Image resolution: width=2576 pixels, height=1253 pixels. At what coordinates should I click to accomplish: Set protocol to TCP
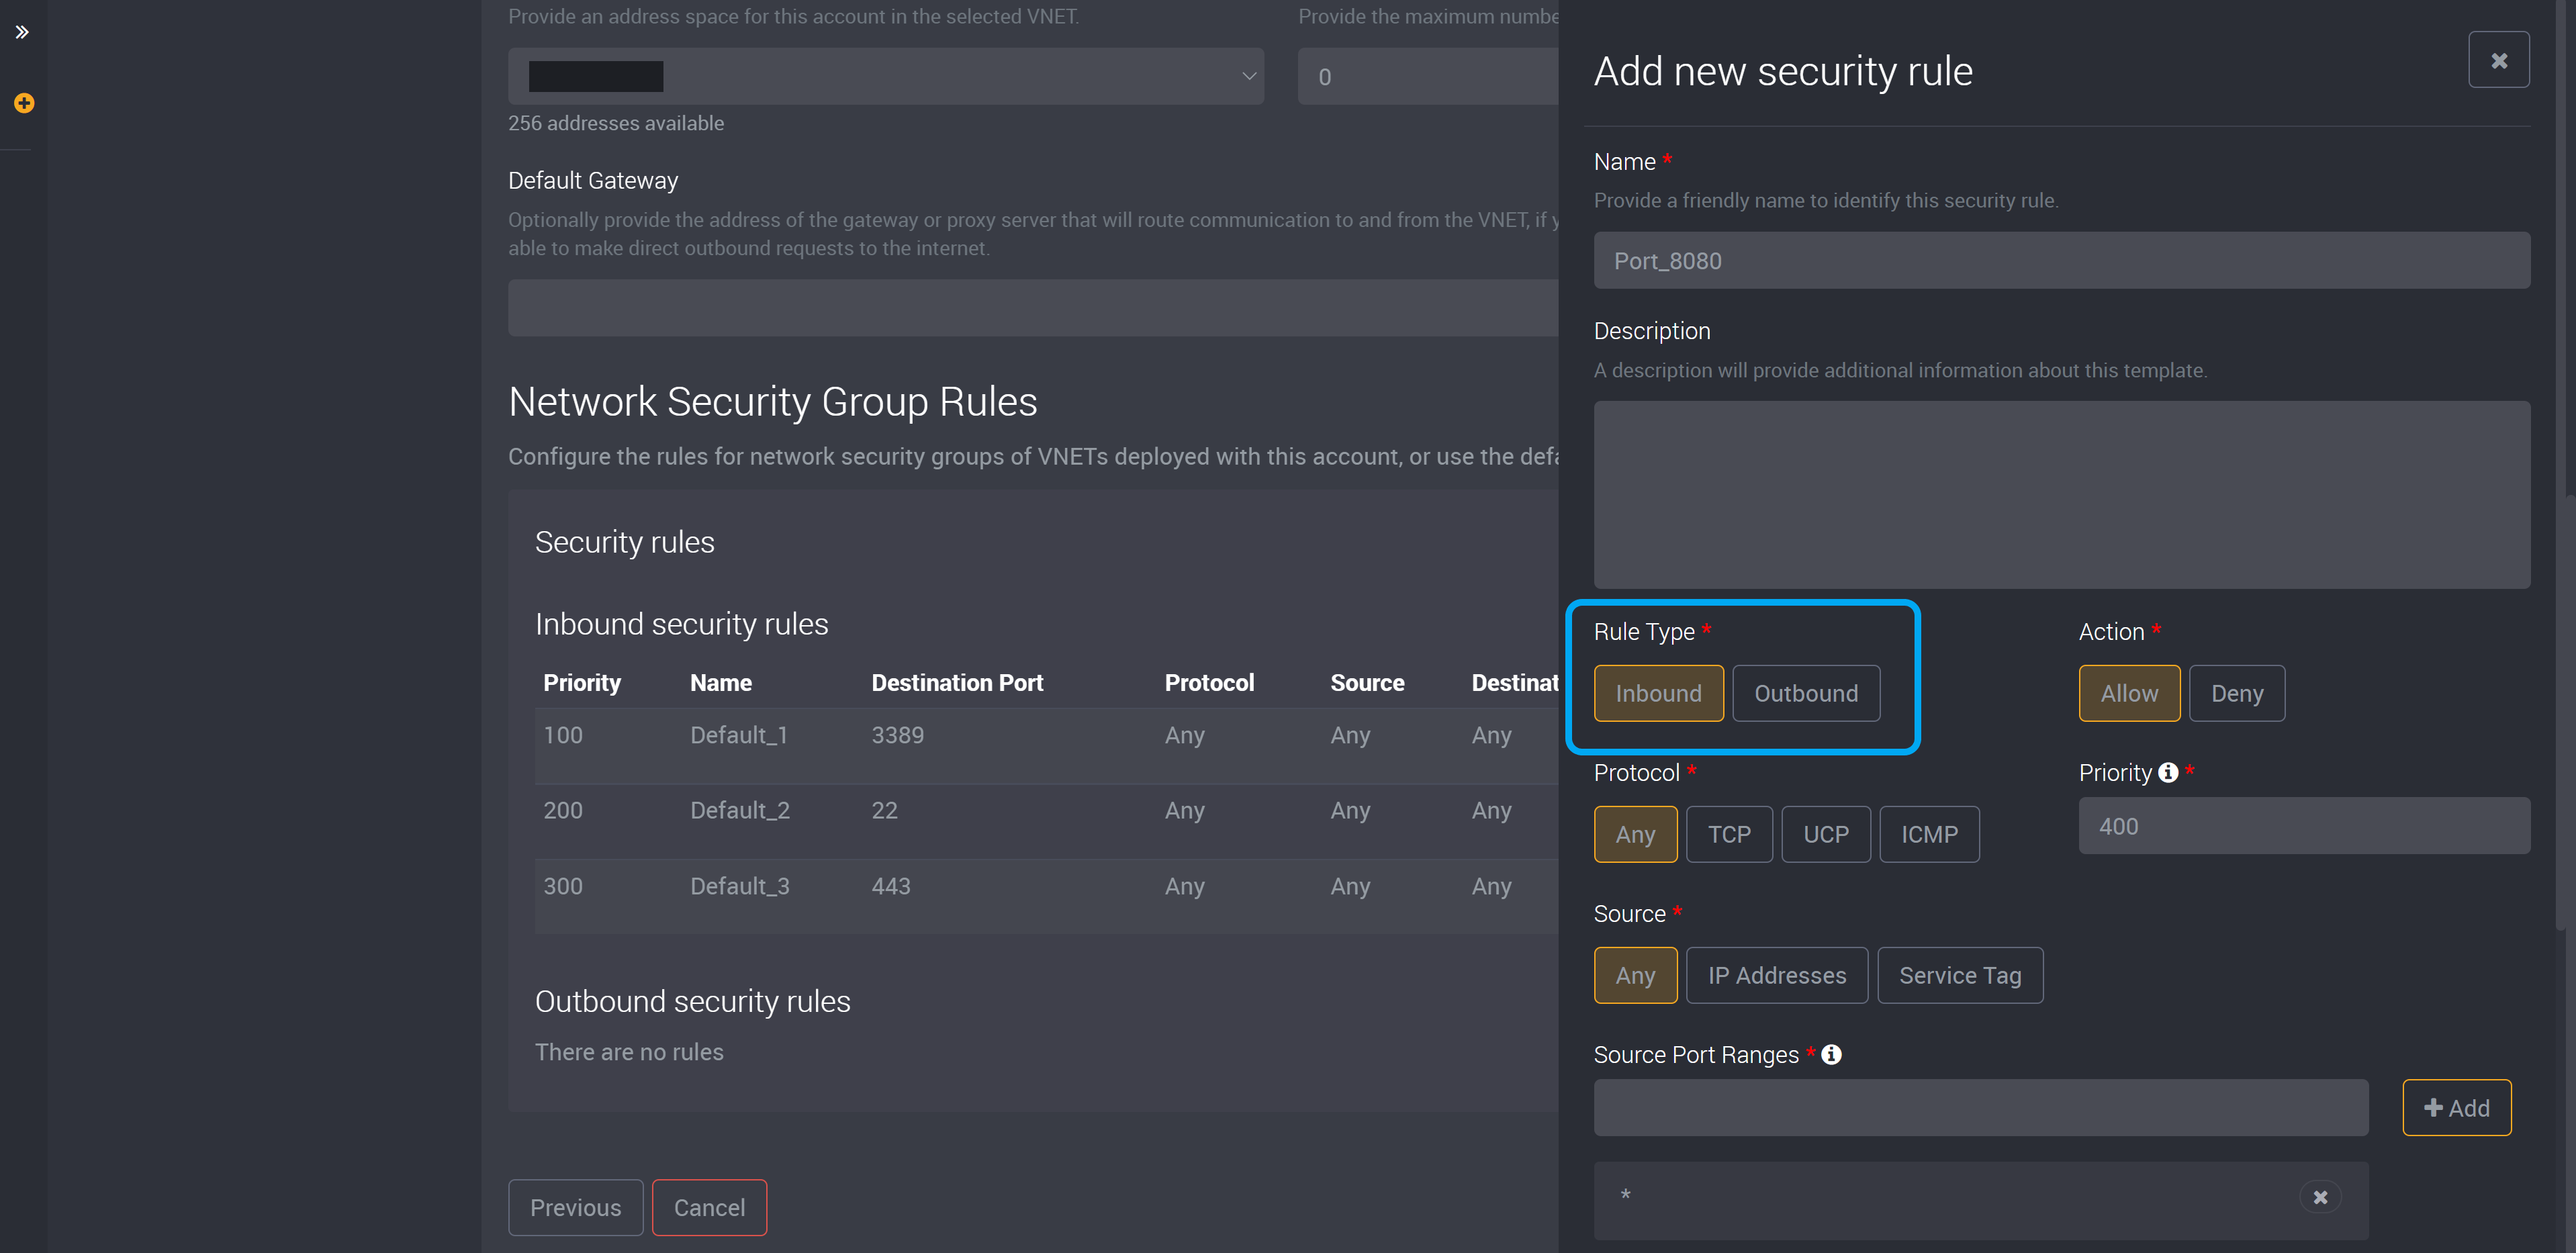(1729, 834)
